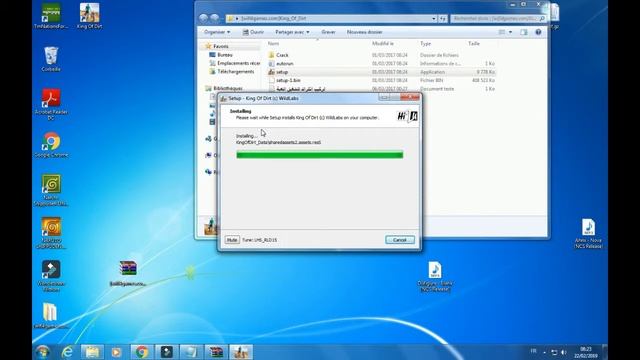
Task: Go back in Explorer window
Action: (203, 18)
